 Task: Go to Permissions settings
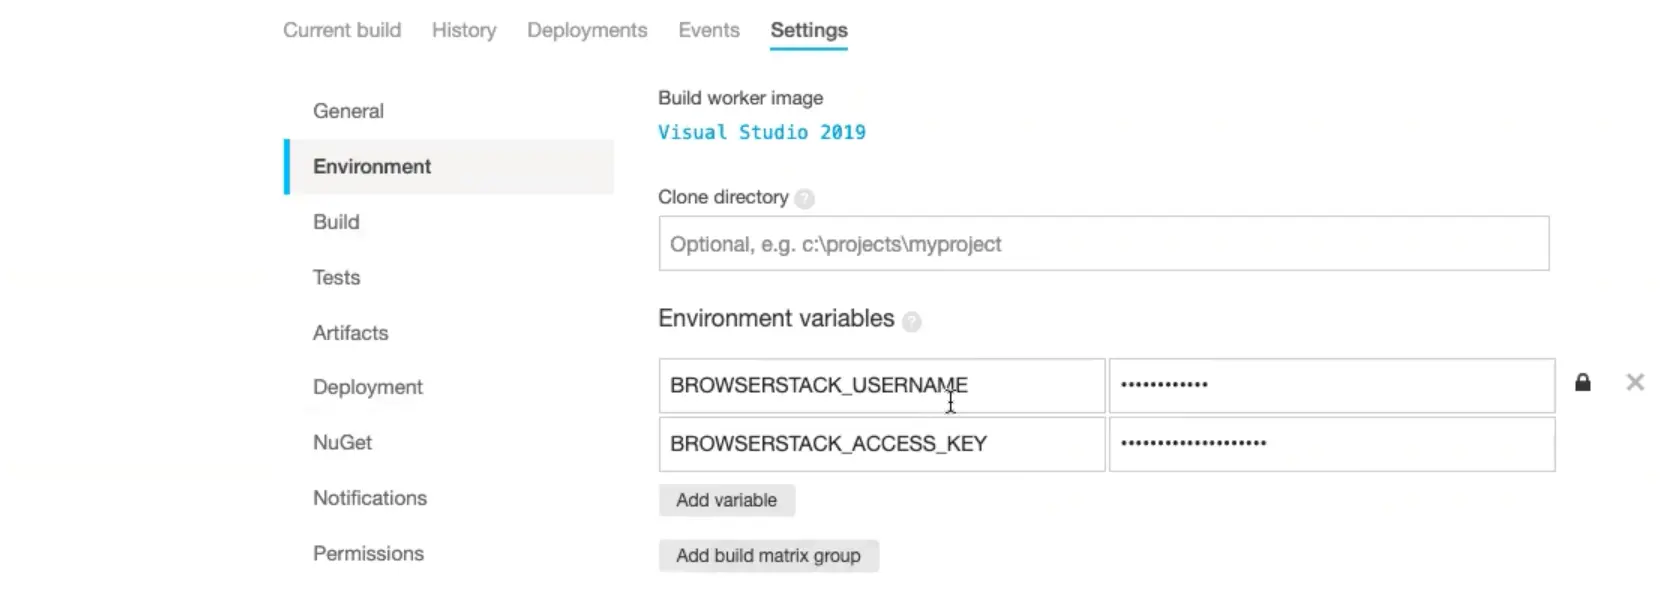[x=368, y=553]
